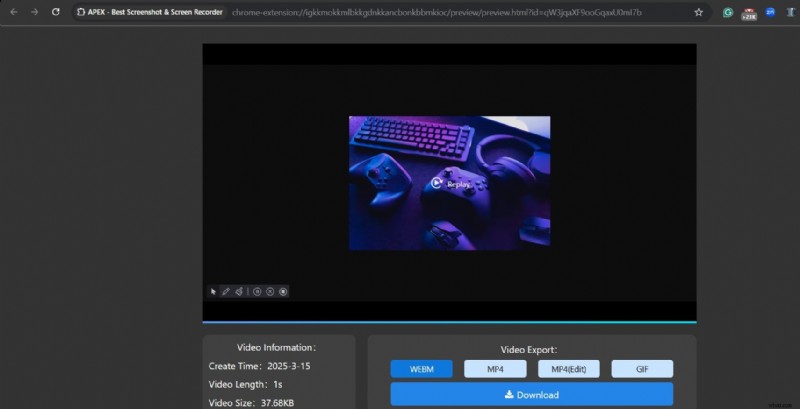Bookmark this page with star icon
This screenshot has width=800, height=409.
[x=698, y=12]
